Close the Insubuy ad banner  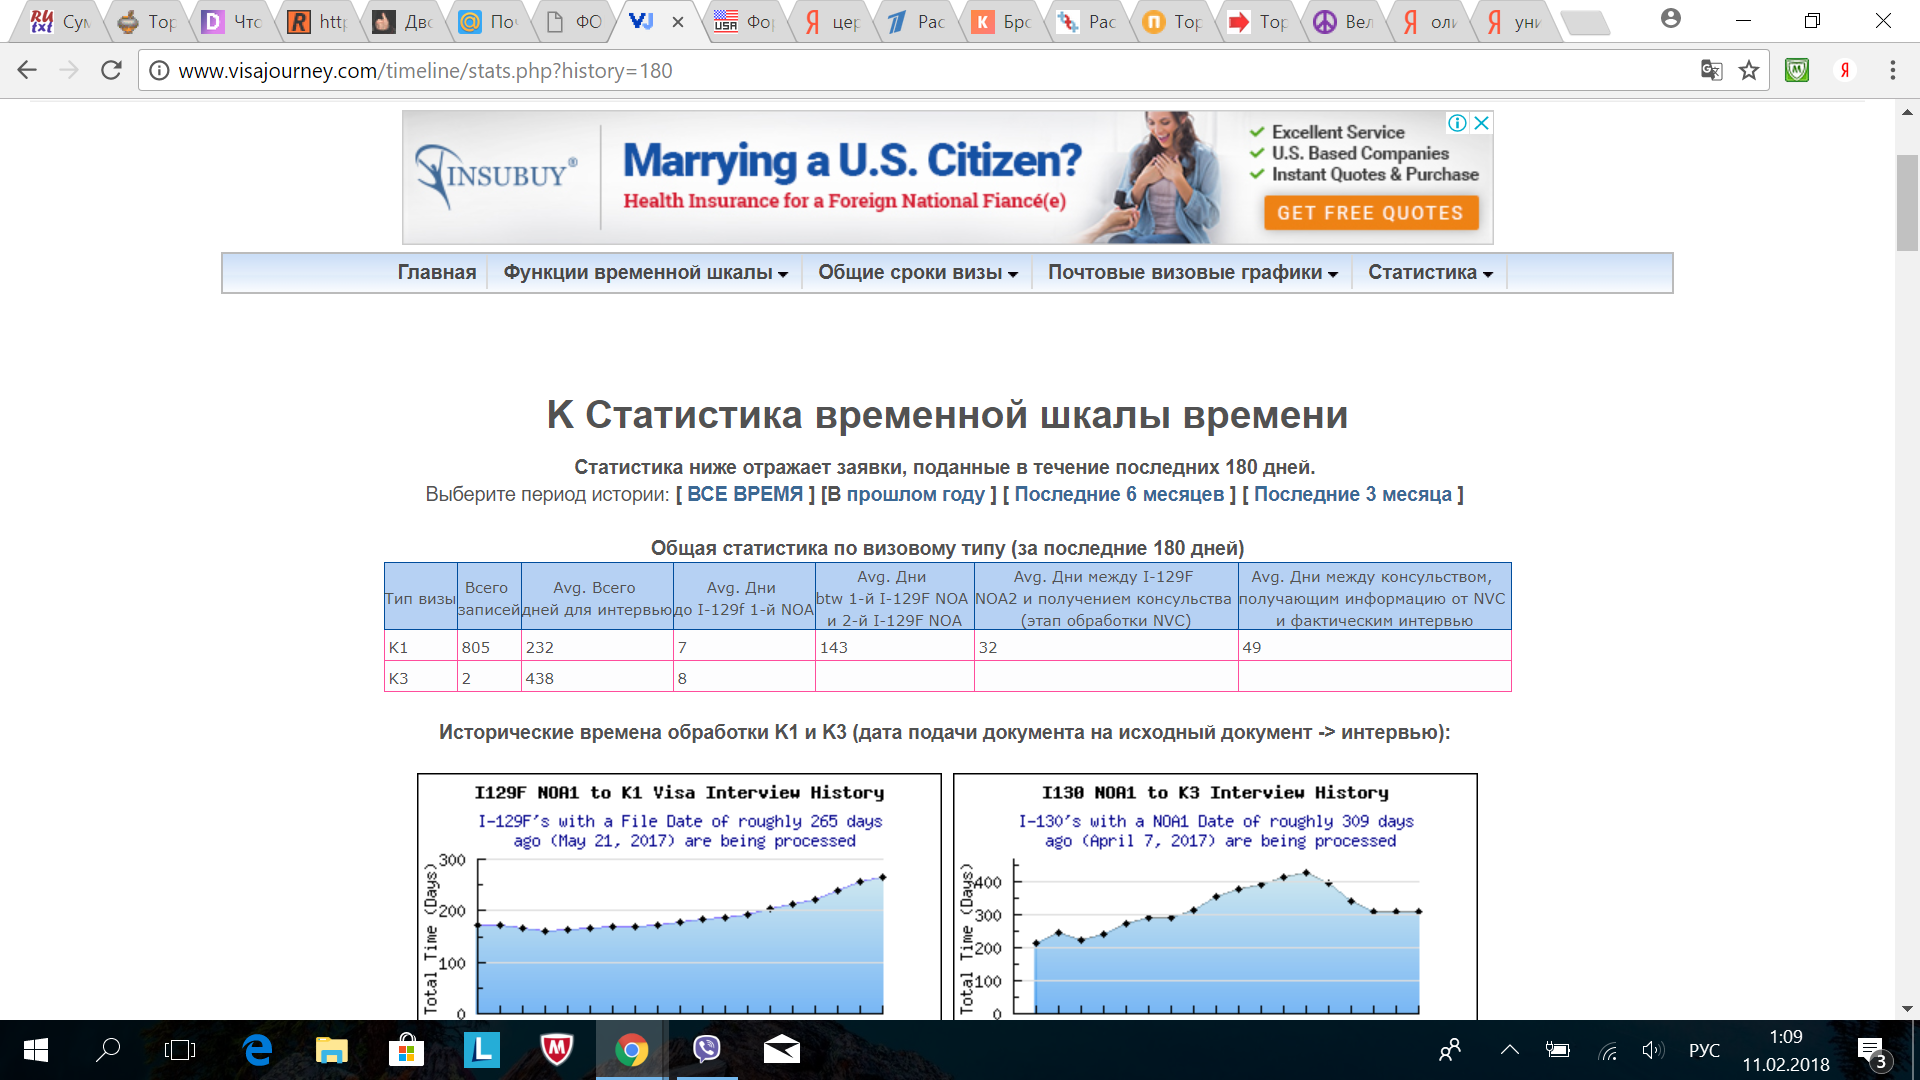[x=1482, y=123]
